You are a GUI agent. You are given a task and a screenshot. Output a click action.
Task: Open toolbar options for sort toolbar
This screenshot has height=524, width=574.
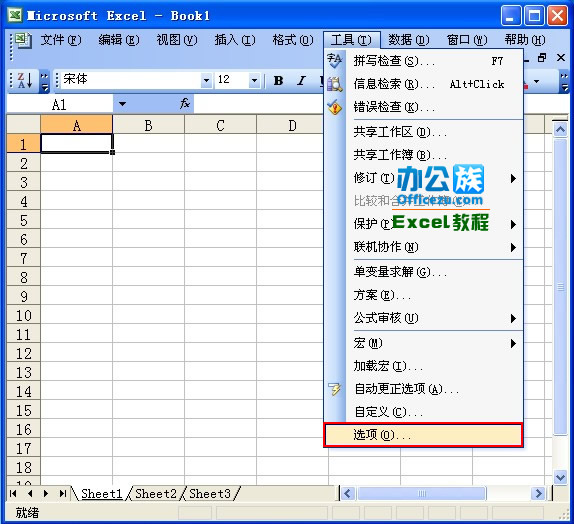click(x=44, y=81)
